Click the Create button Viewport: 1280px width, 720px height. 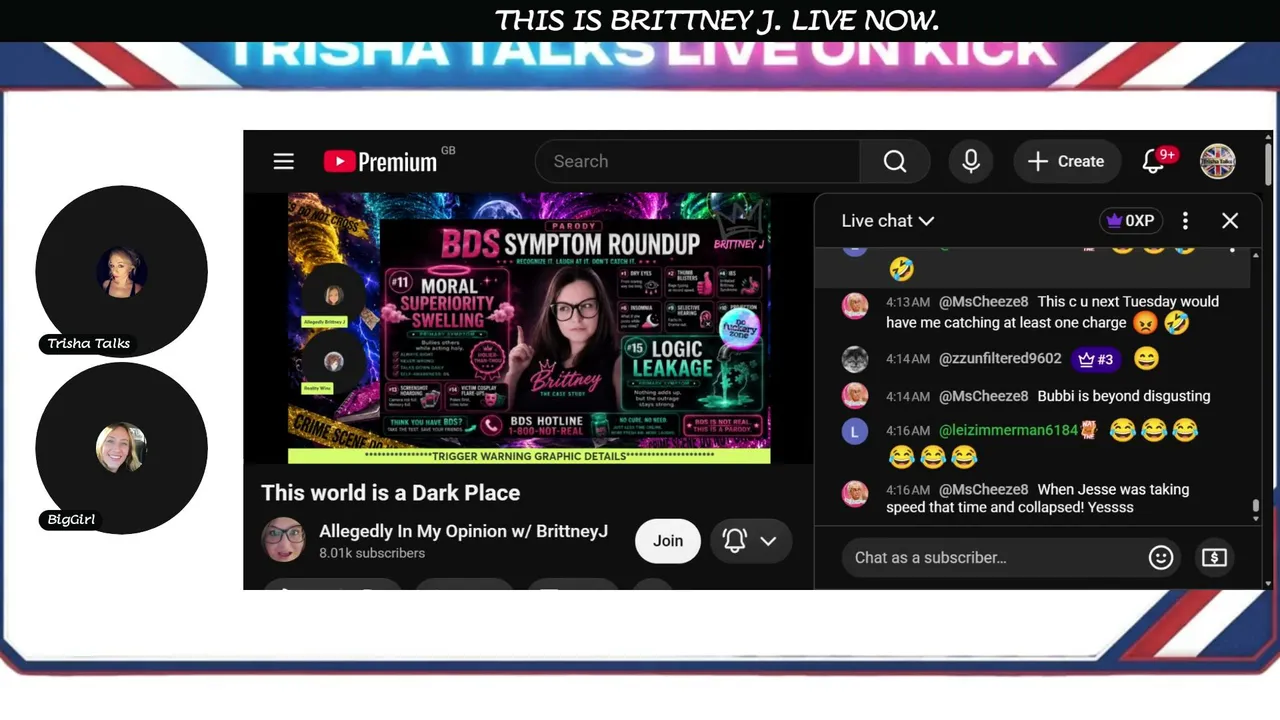[x=1067, y=161]
